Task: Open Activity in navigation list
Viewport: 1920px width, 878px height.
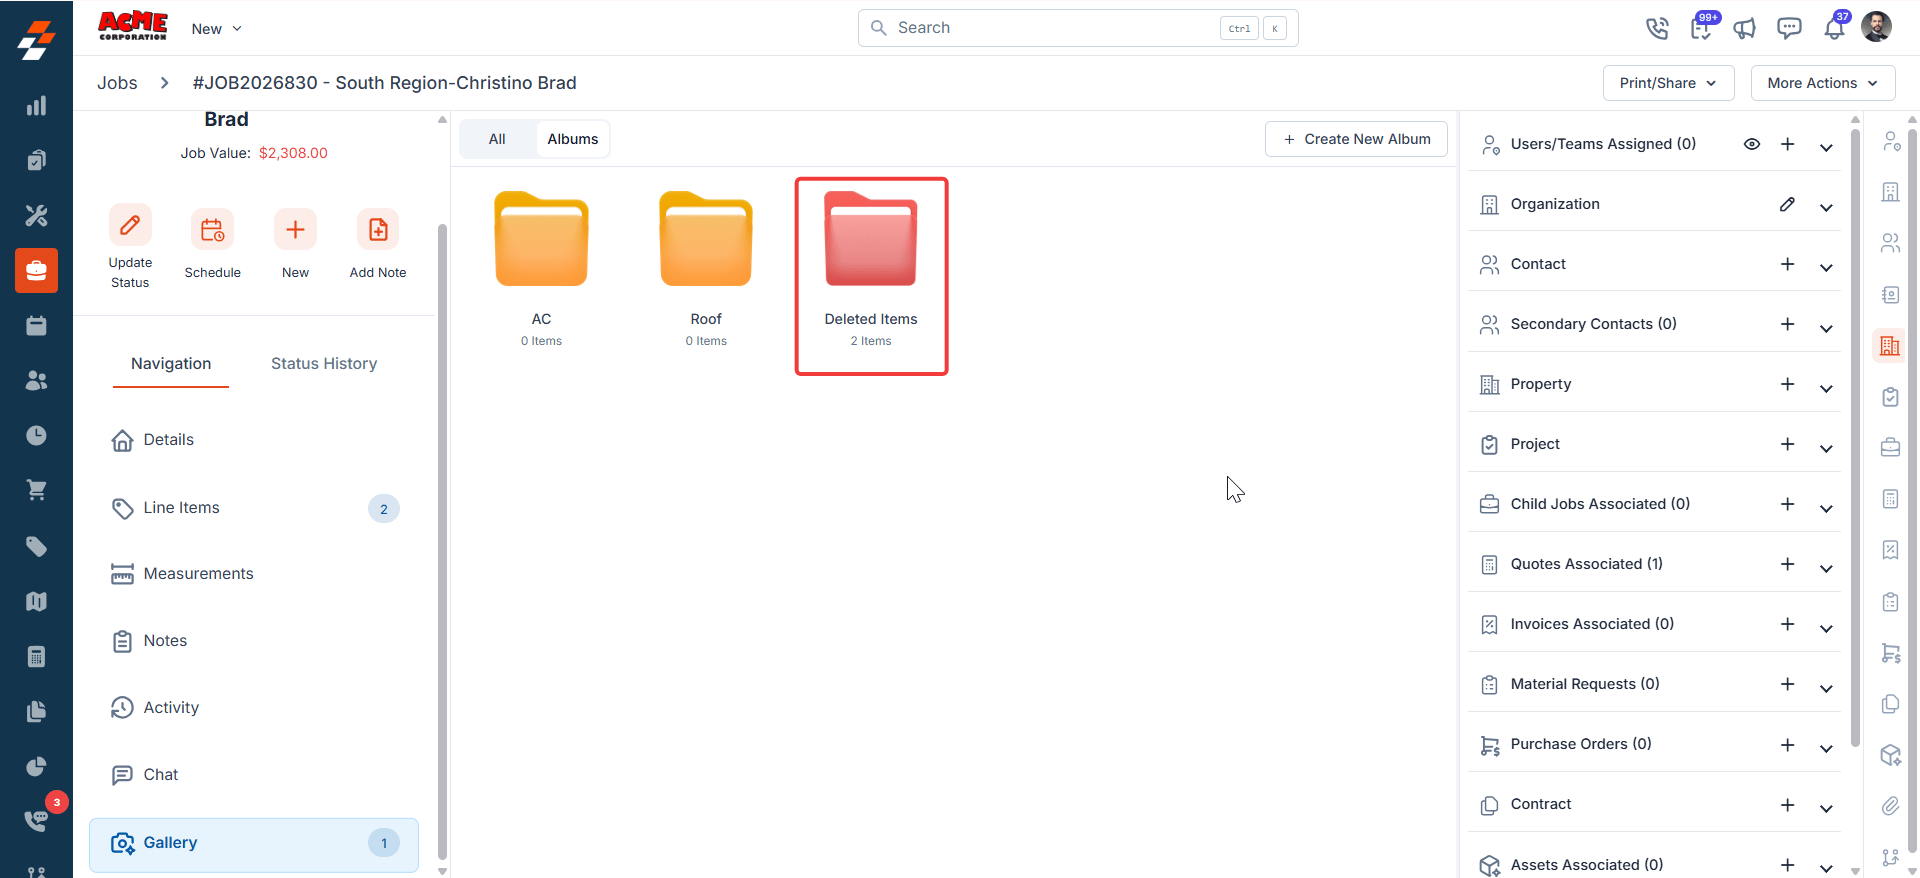Action: 254,708
